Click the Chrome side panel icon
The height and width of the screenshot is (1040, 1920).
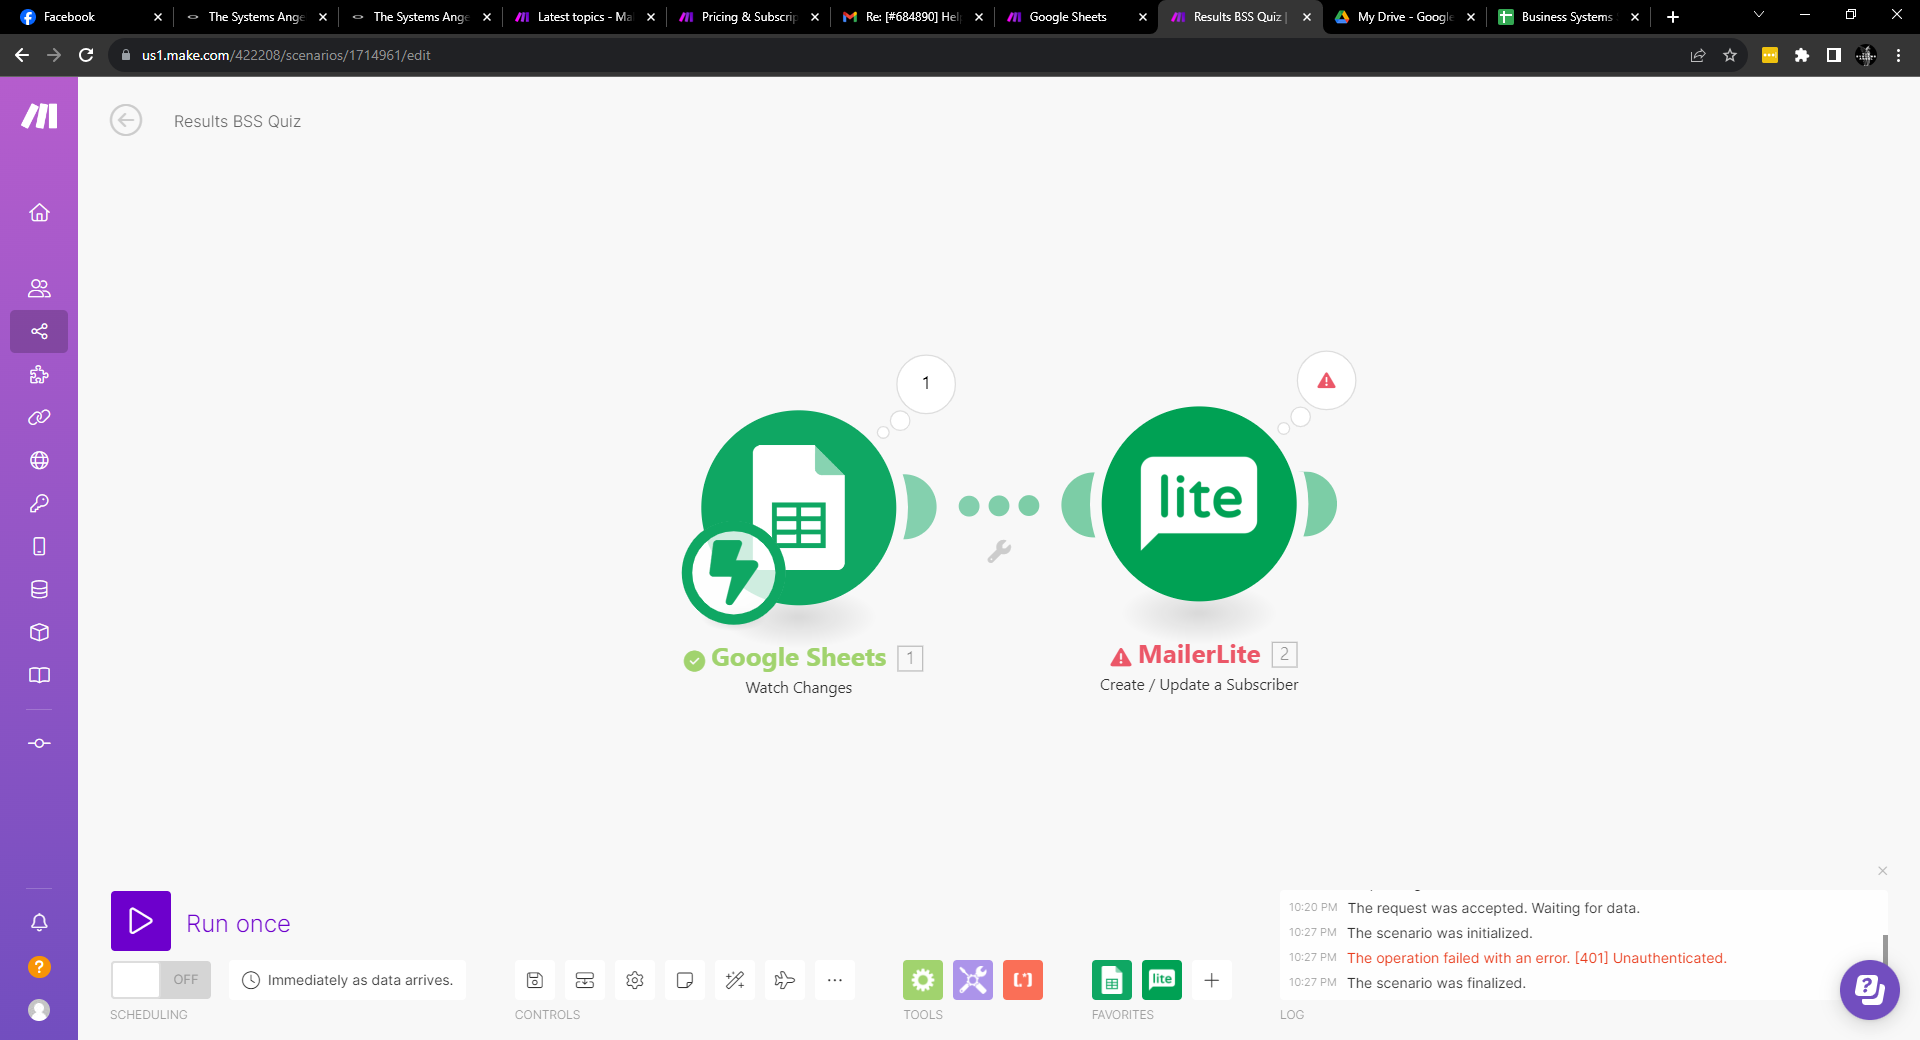click(1834, 55)
